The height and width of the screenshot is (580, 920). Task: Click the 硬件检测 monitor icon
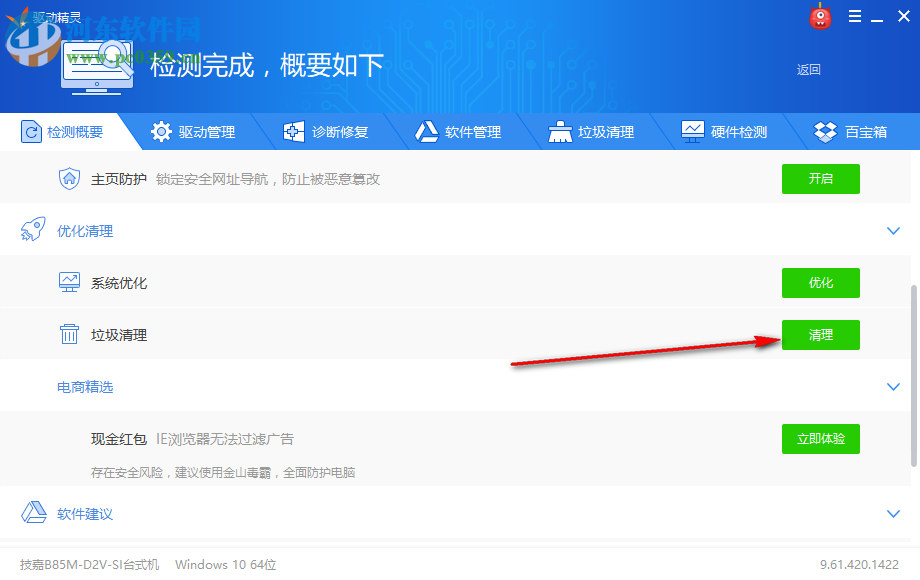[x=692, y=131]
